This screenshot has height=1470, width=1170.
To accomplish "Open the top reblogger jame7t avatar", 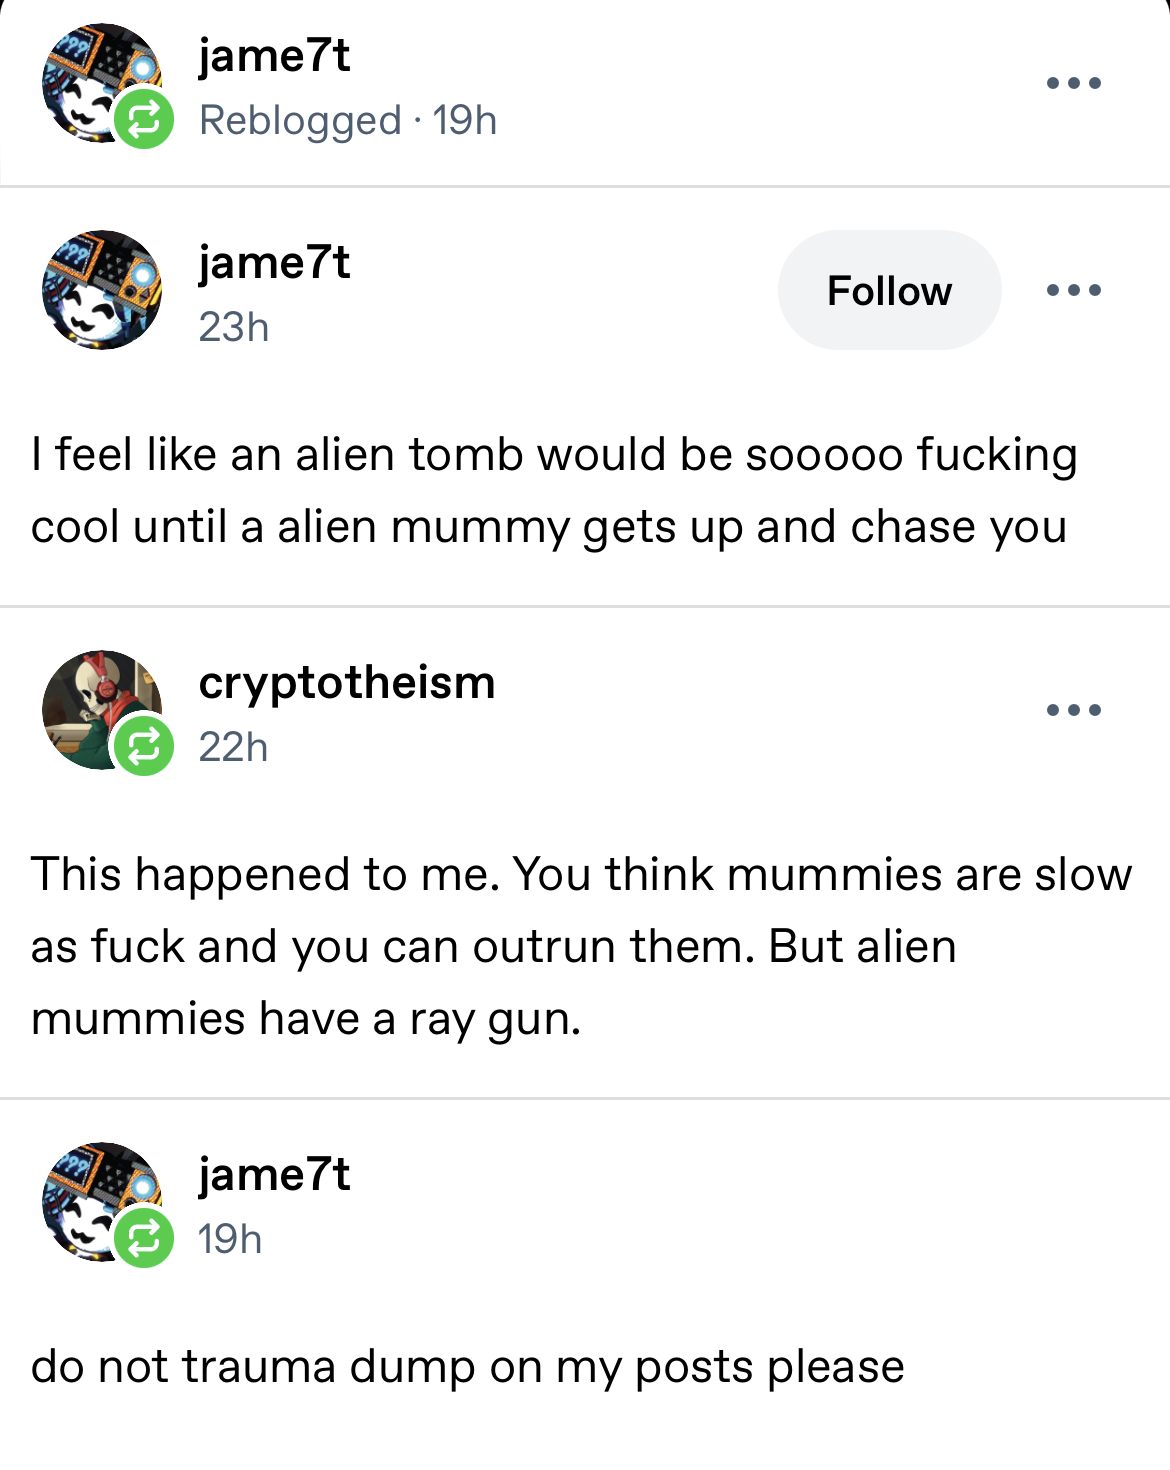I will (x=101, y=83).
